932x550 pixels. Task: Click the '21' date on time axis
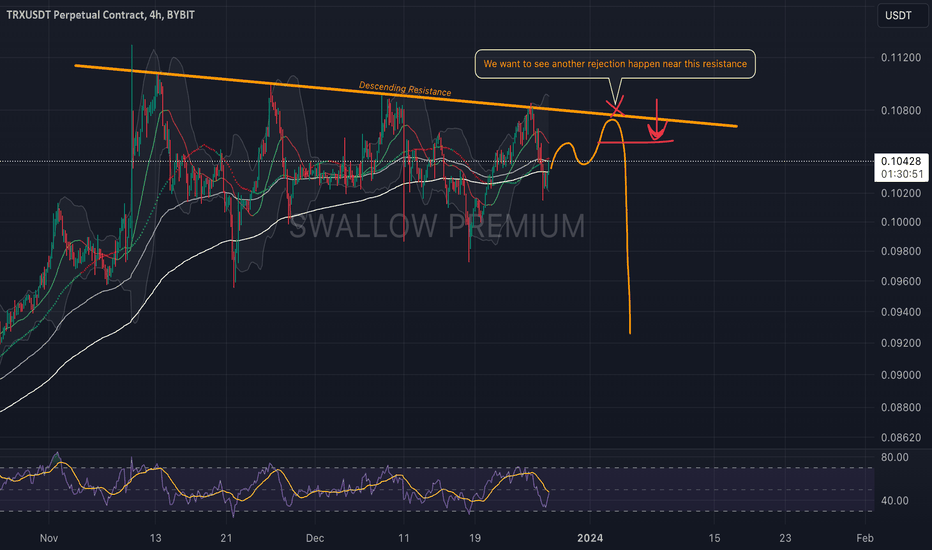226,538
